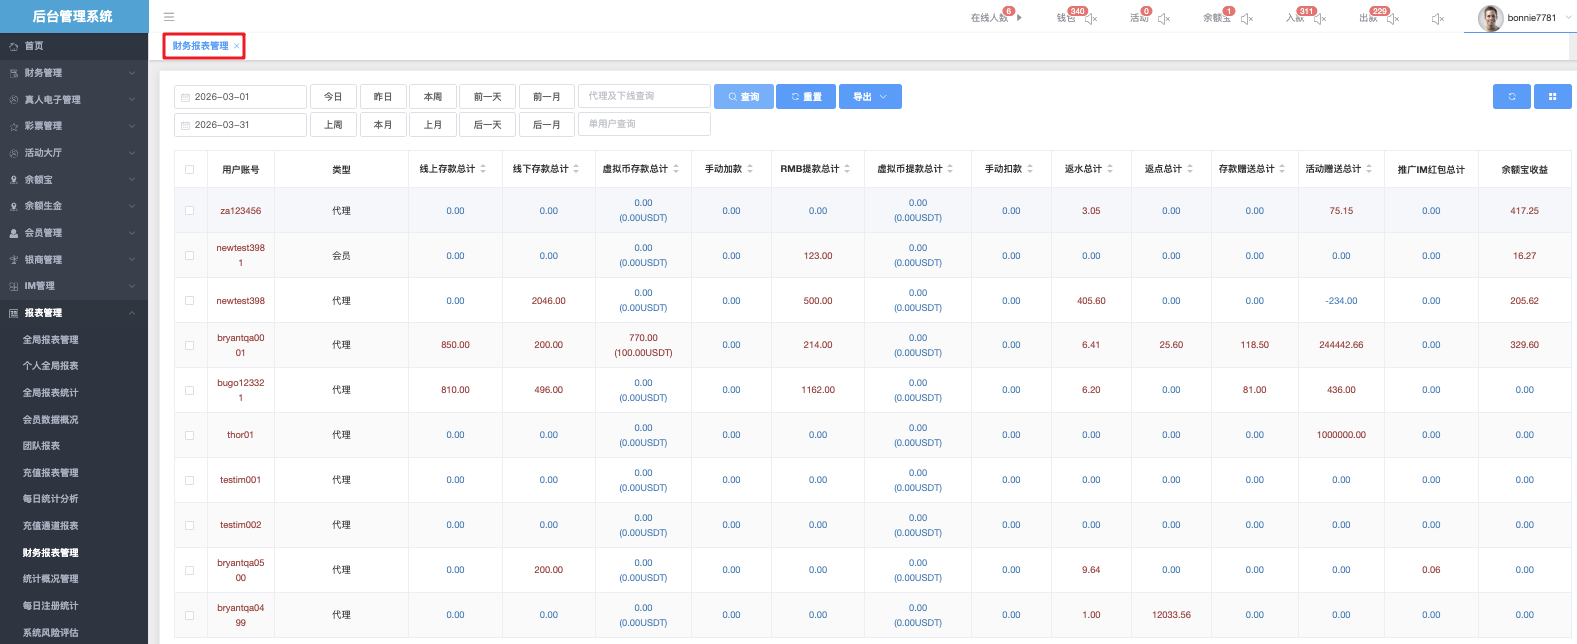Toggle the 活动 speaker mute icon
Screen dimensions: 1577x644
tap(1164, 19)
